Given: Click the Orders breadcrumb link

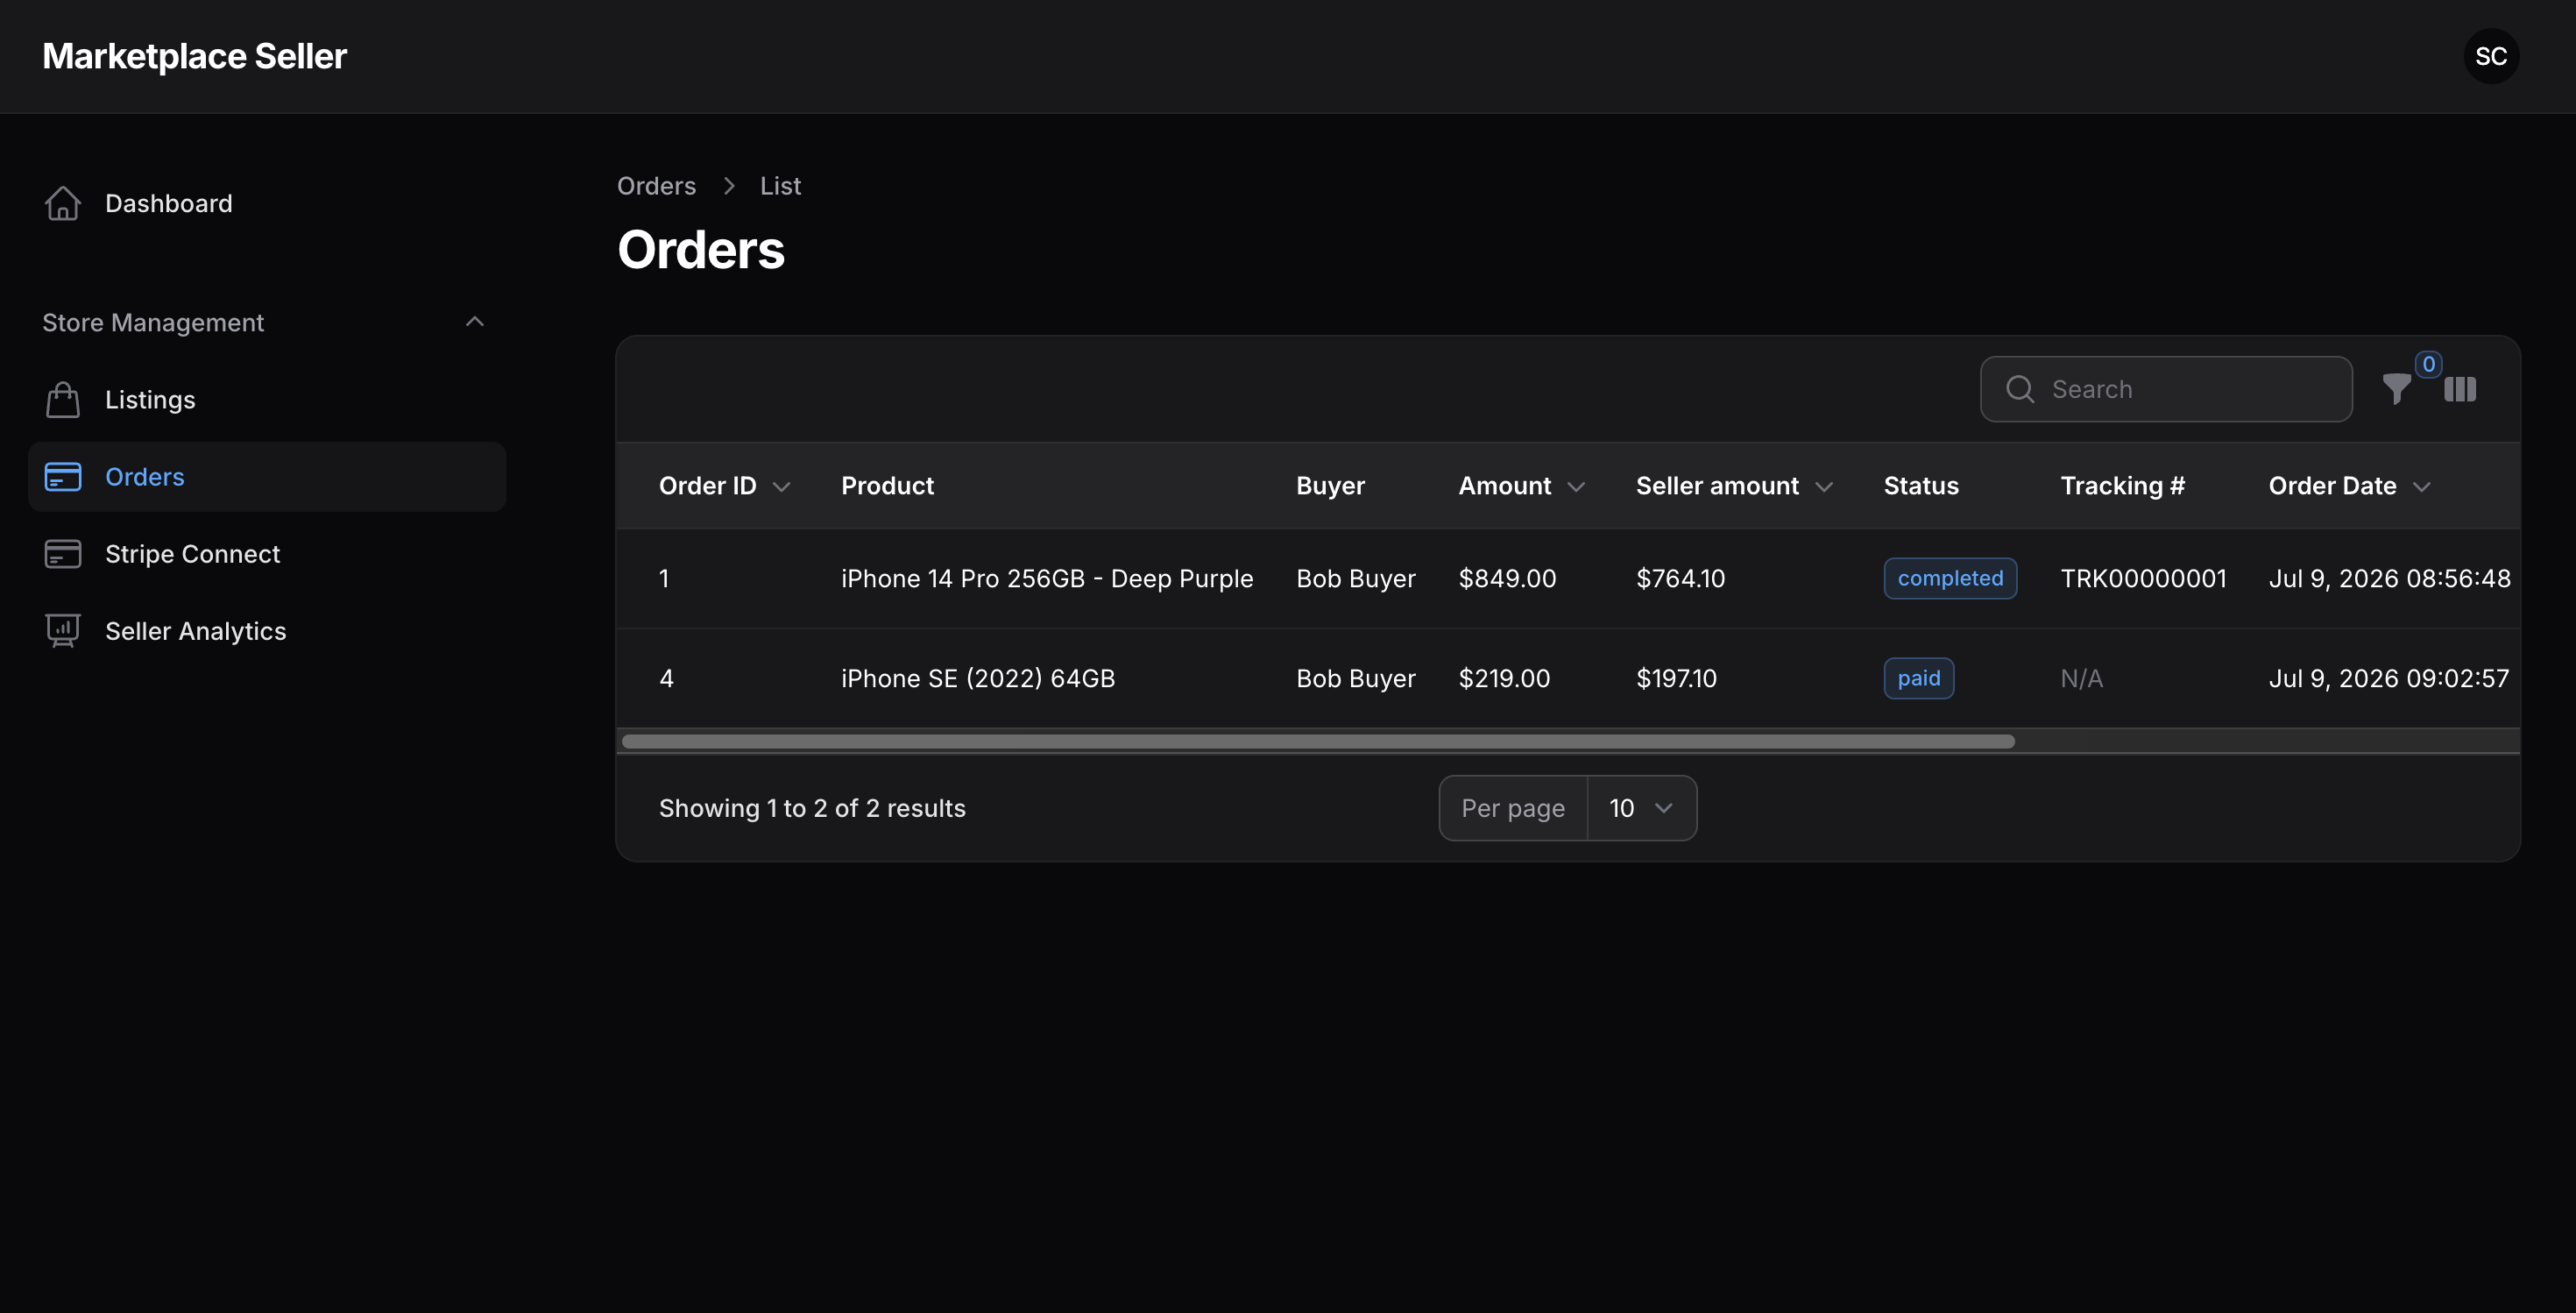Looking at the screenshot, I should pyautogui.click(x=656, y=186).
